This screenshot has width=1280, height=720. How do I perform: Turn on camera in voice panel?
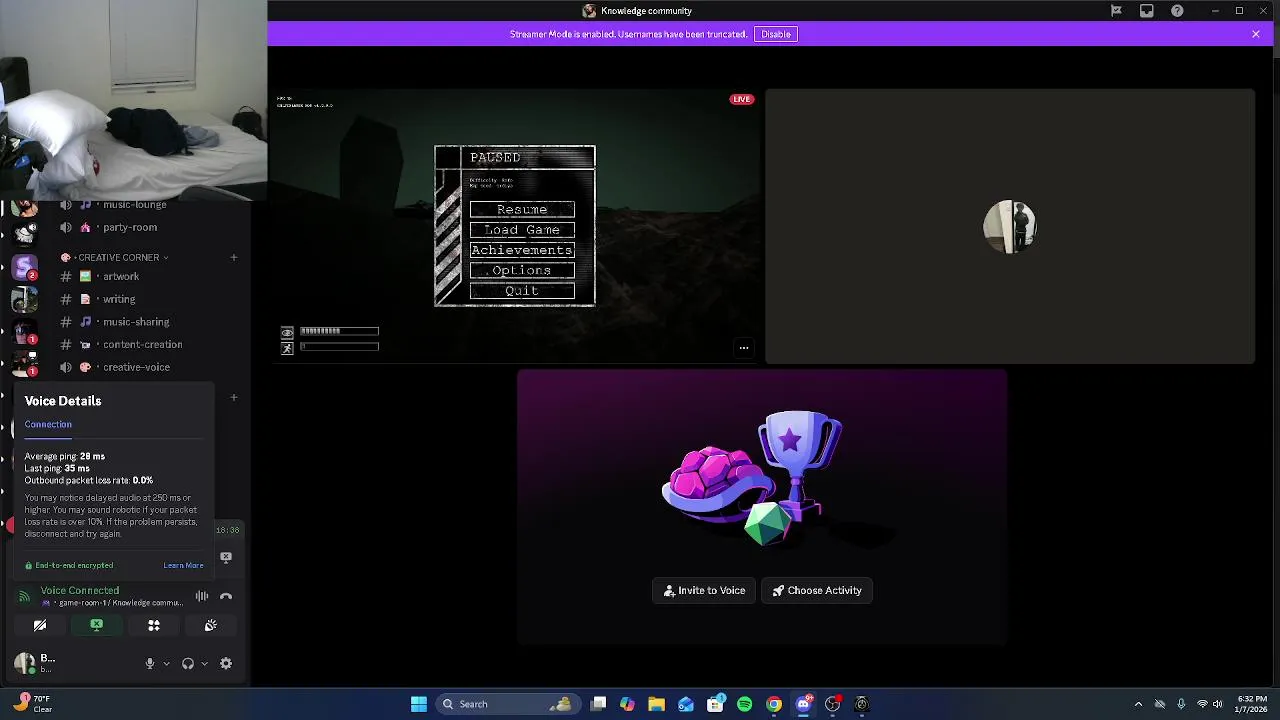[x=40, y=625]
